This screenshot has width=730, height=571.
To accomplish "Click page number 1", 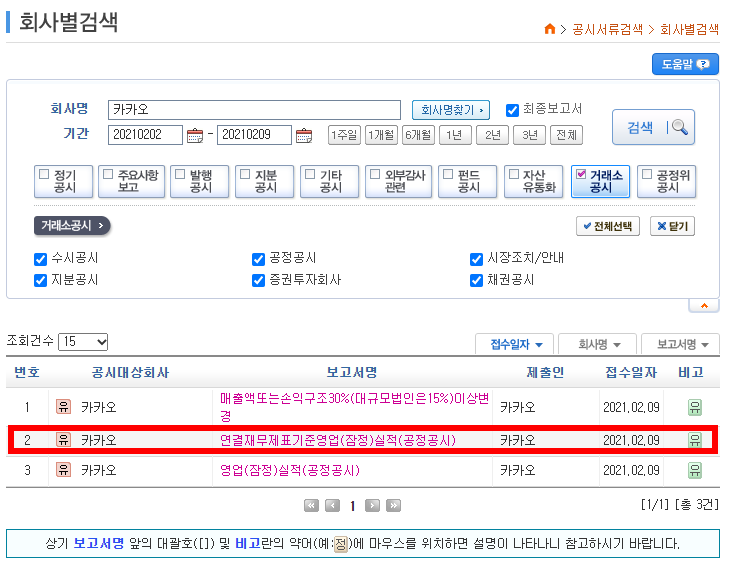I will coord(352,506).
